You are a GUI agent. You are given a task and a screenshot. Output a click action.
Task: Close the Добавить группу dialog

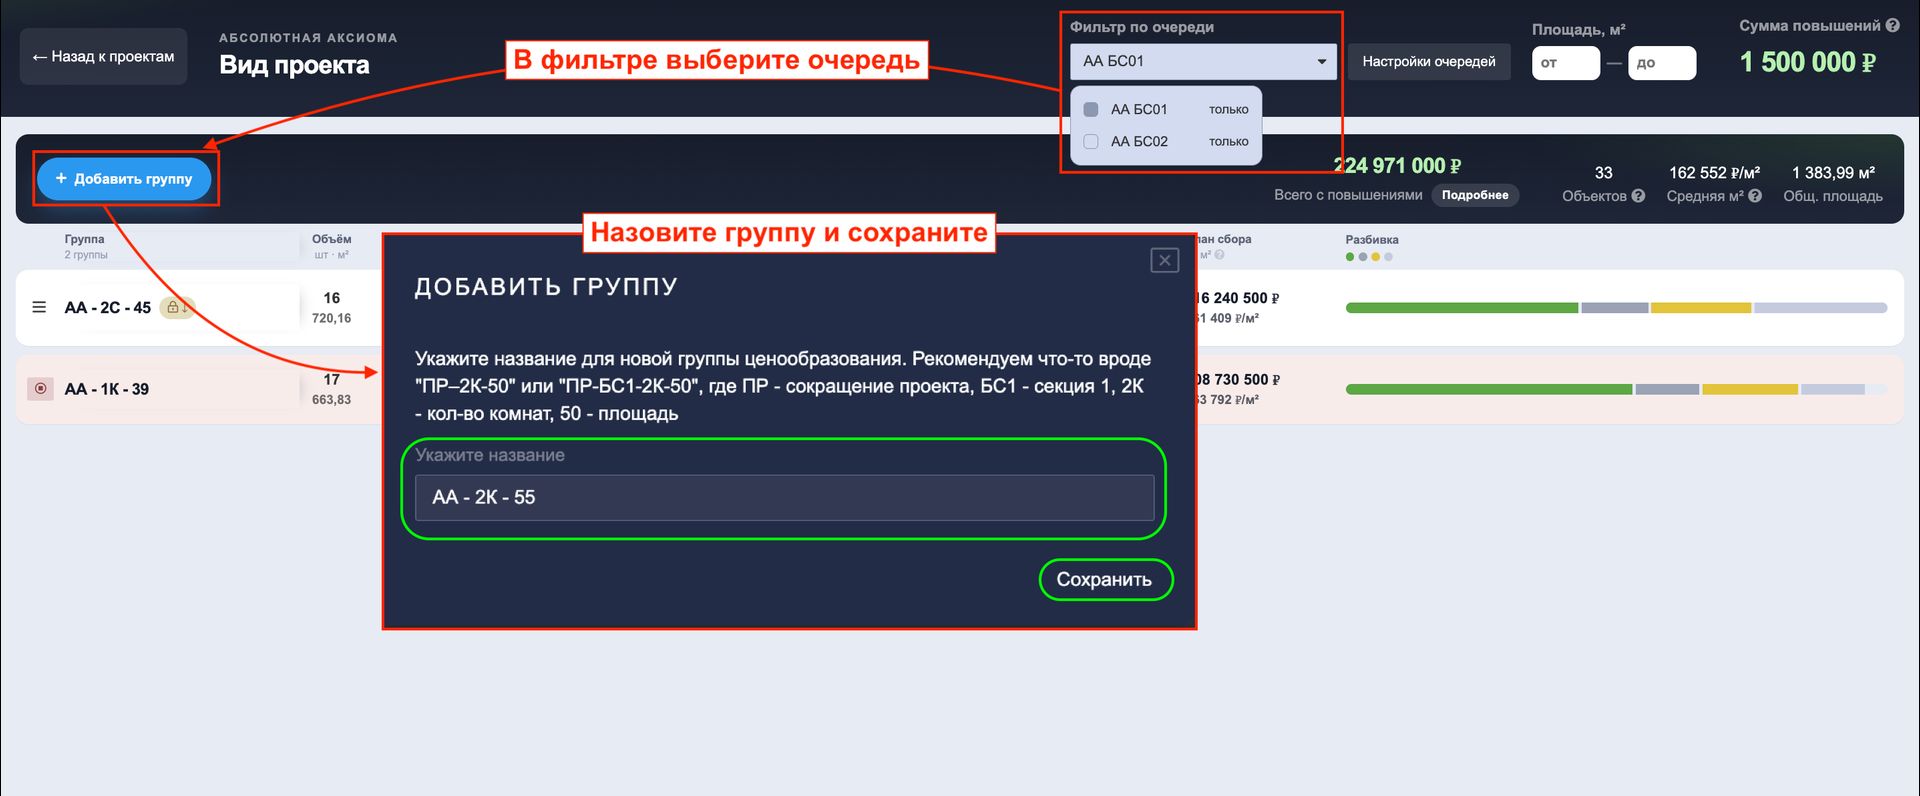tap(1165, 261)
